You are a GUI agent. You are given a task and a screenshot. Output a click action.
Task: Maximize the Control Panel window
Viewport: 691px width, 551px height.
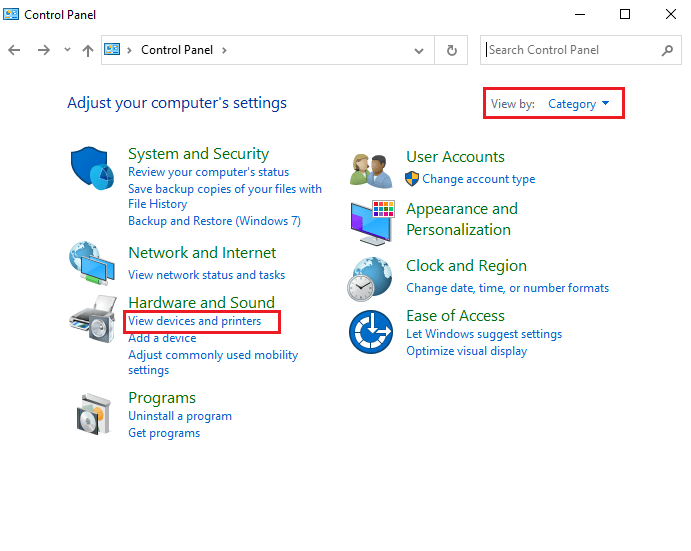tap(625, 14)
